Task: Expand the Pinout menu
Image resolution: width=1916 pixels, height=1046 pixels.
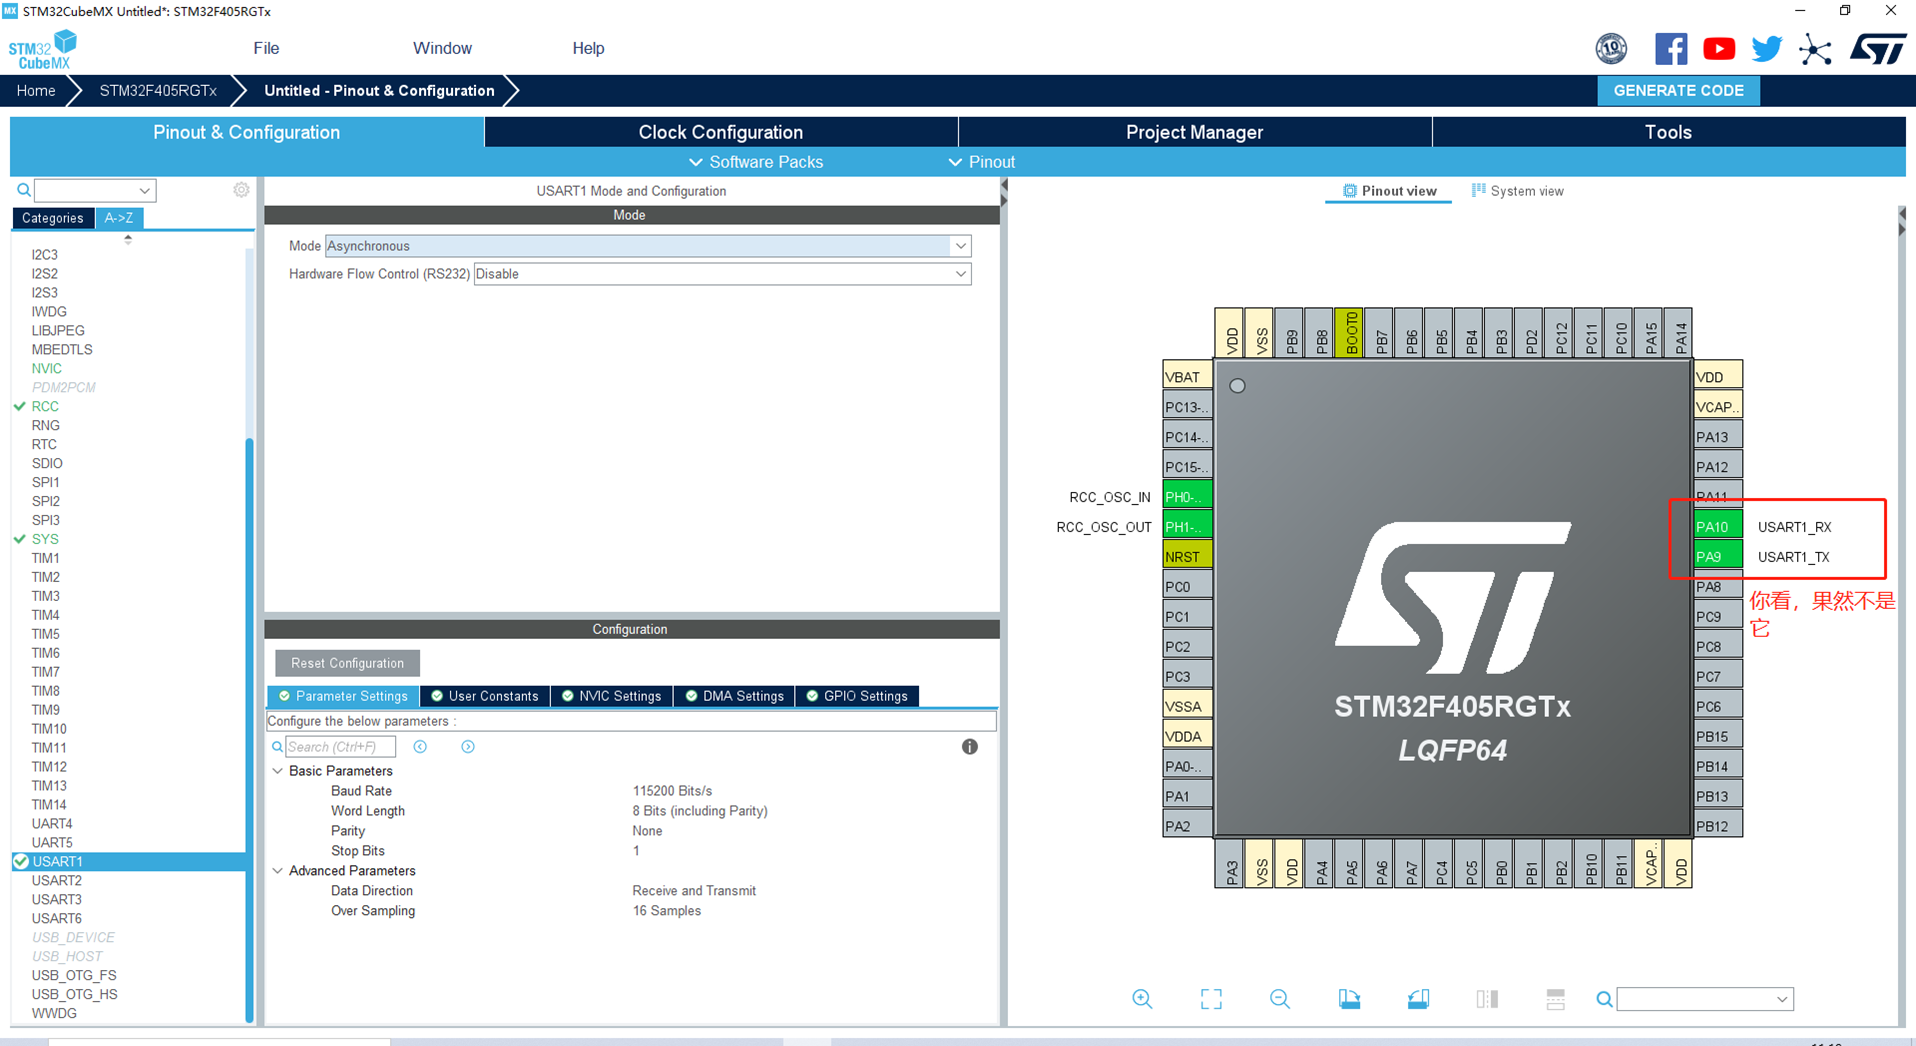Action: coord(980,162)
